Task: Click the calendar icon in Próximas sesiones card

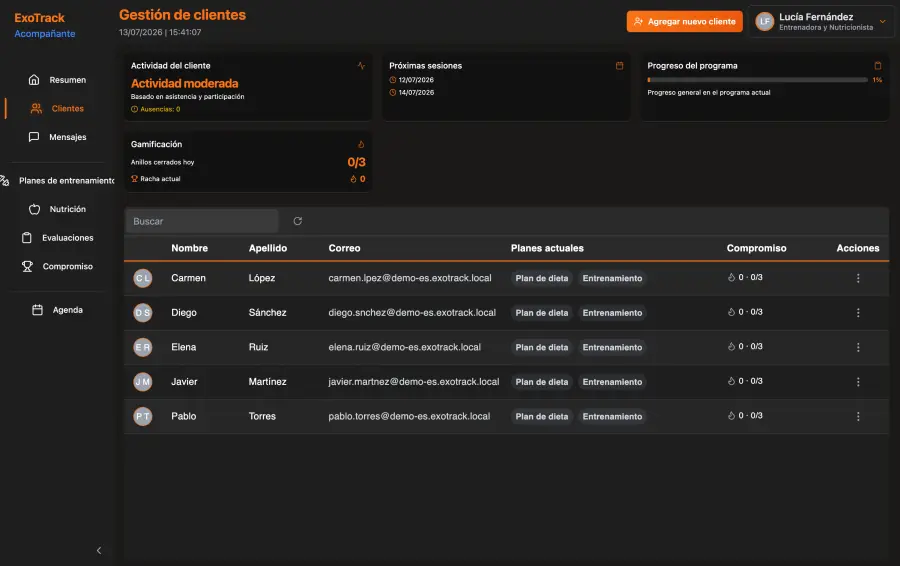Action: (x=619, y=65)
